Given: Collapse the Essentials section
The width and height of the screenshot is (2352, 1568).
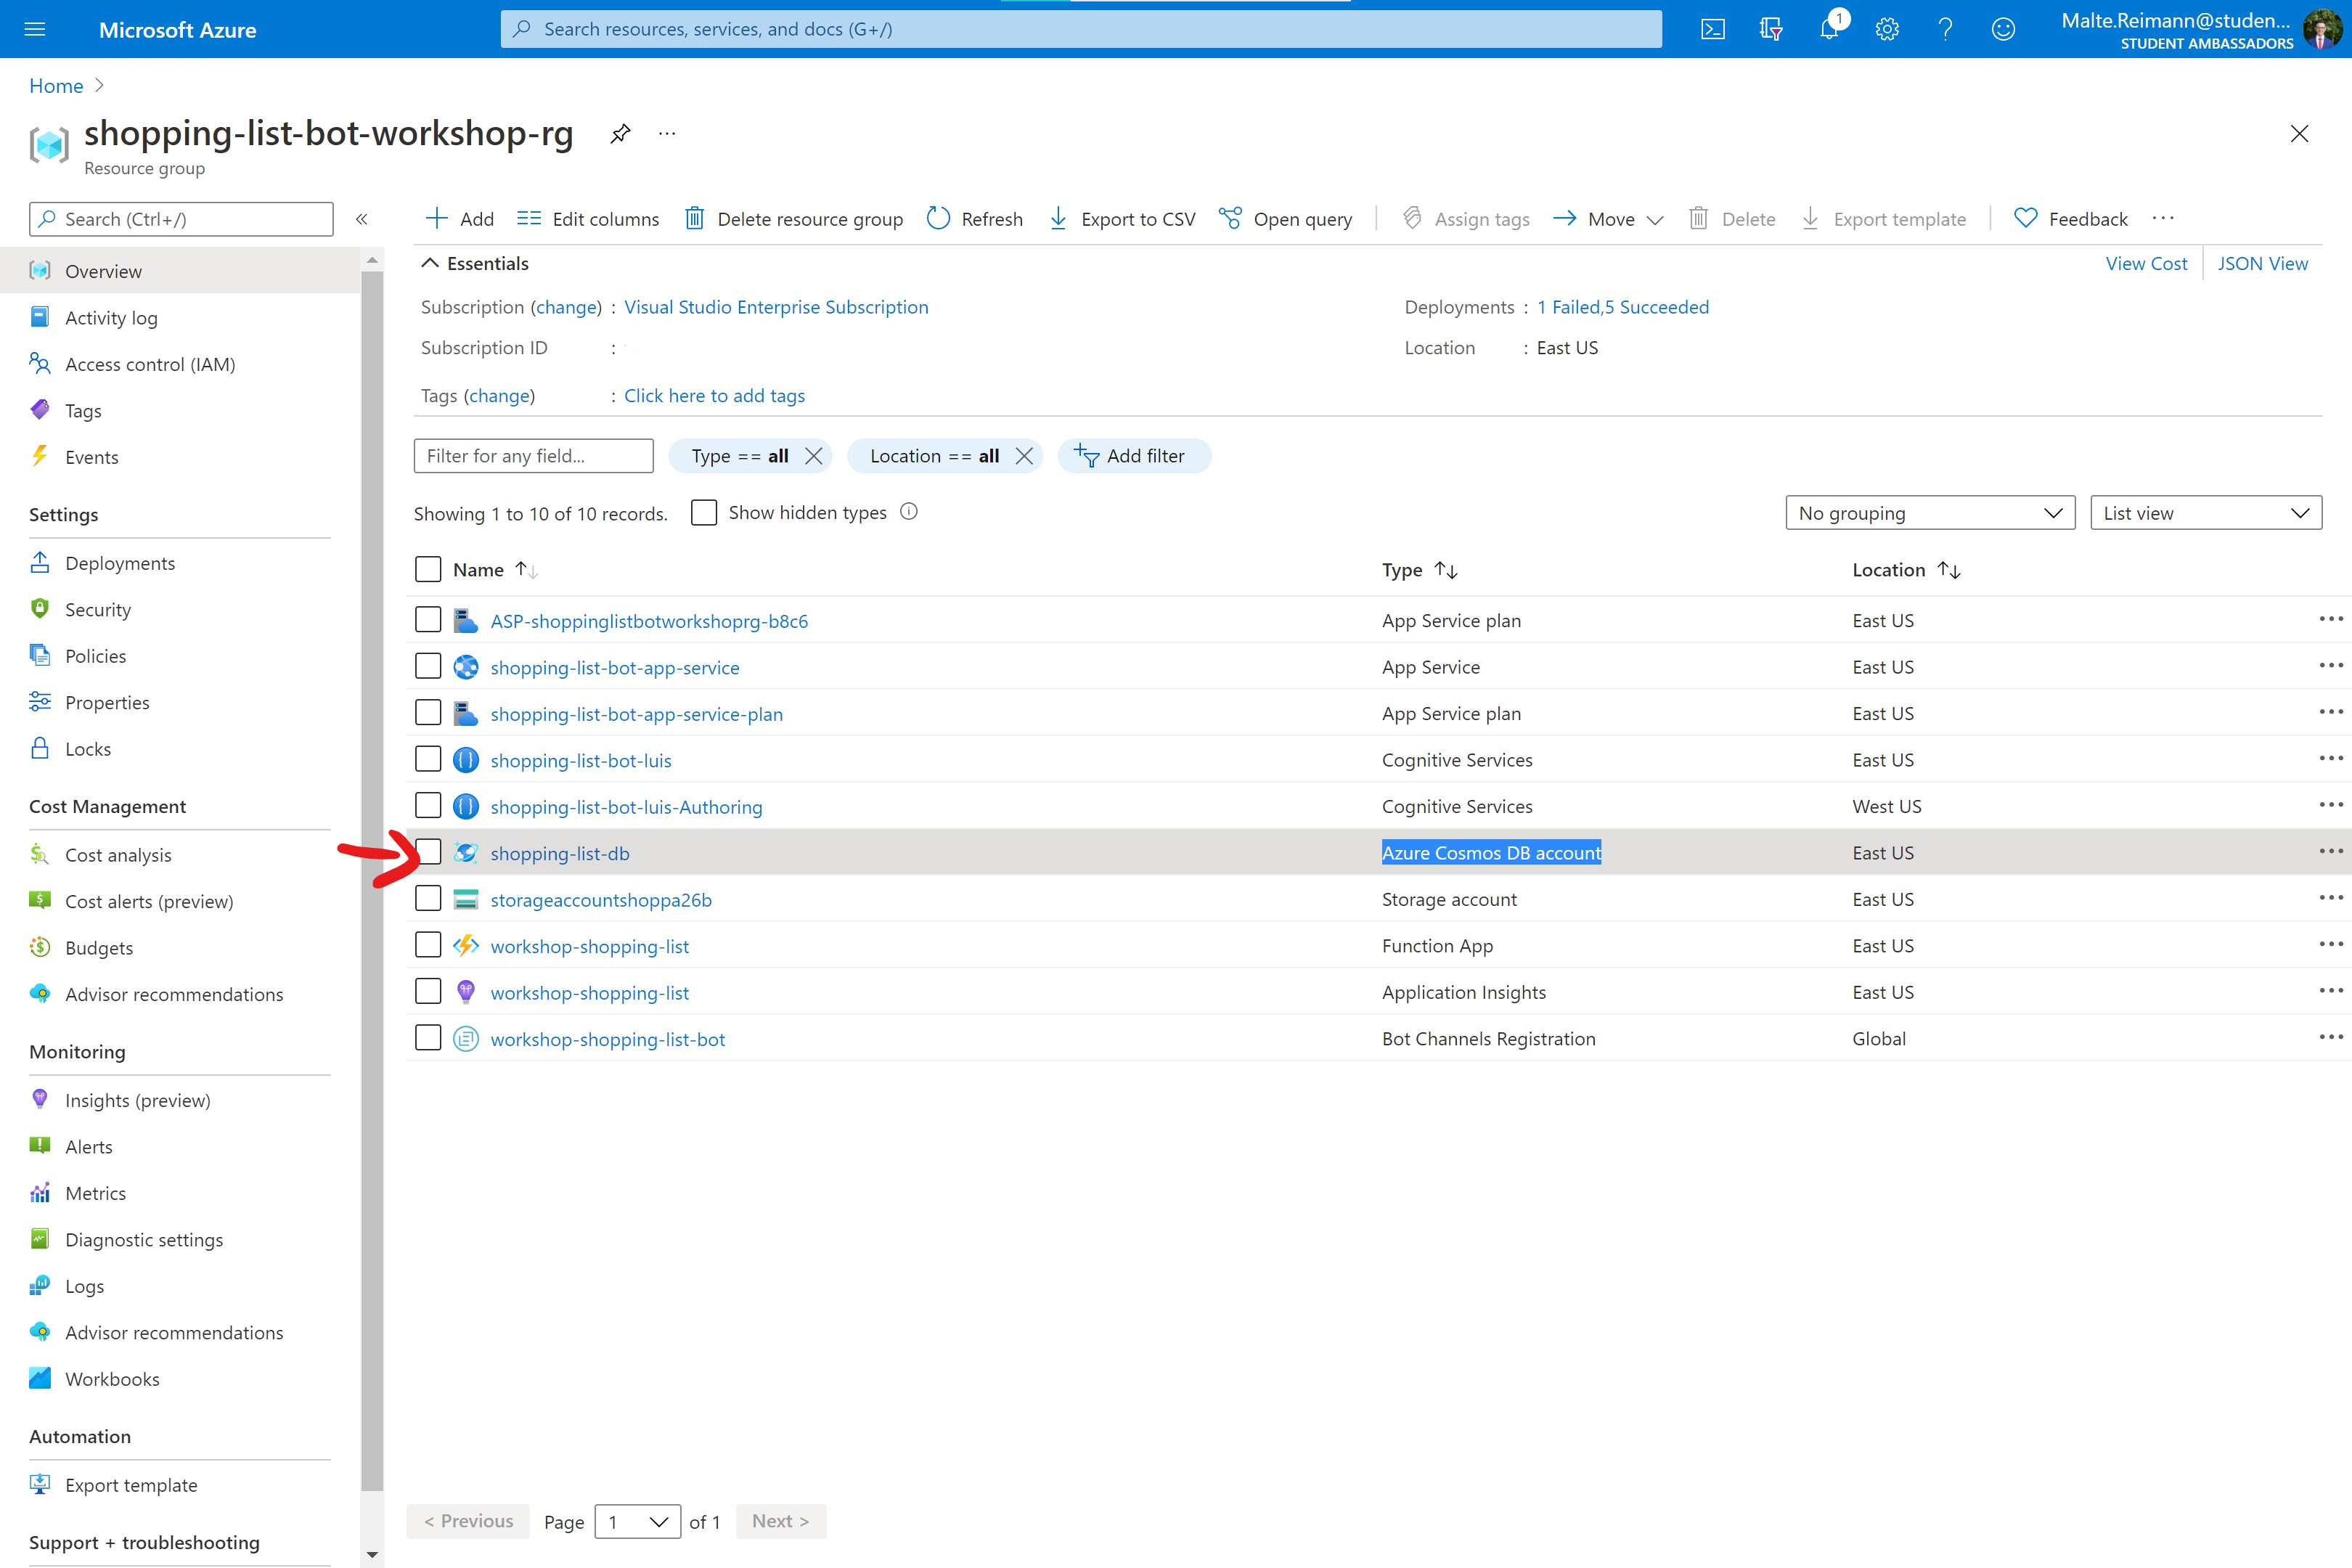Looking at the screenshot, I should point(430,263).
